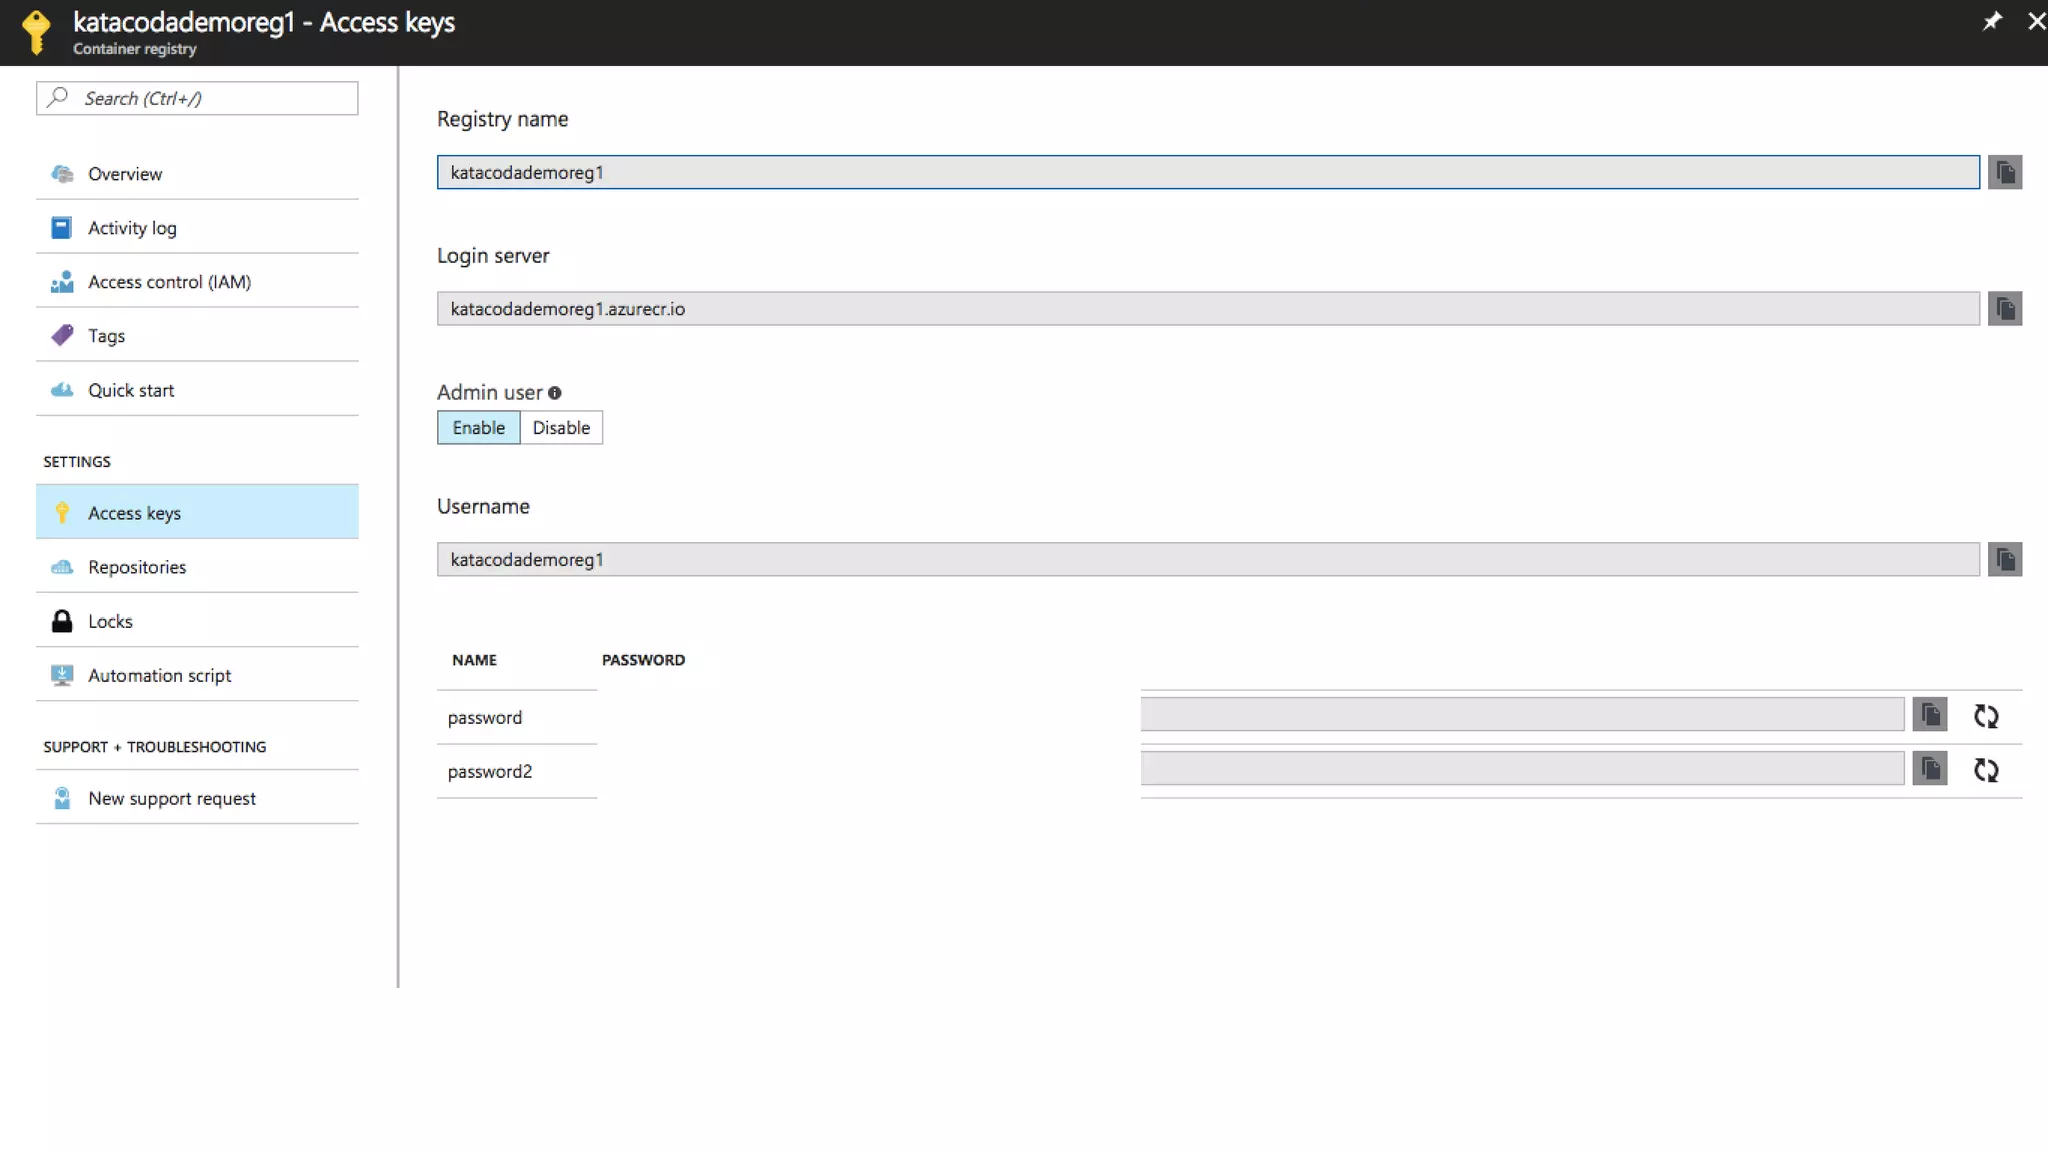2048x1152 pixels.
Task: Copy the Username value
Action: pos(2004,560)
